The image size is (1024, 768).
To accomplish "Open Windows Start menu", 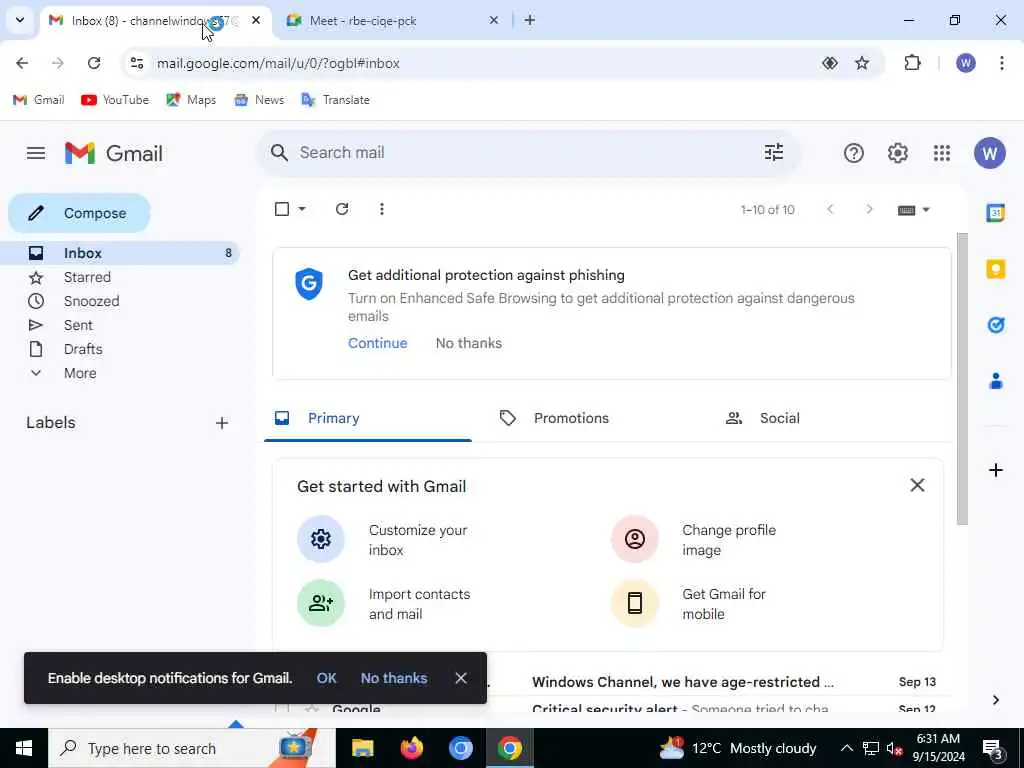I will tap(24, 748).
